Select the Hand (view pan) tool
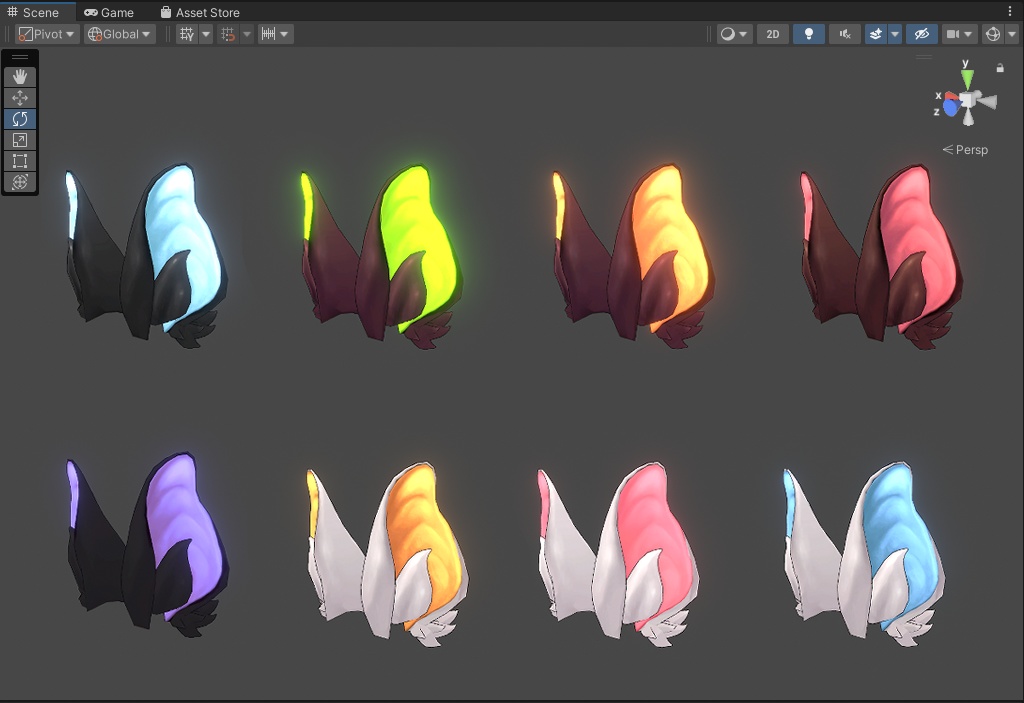The width and height of the screenshot is (1024, 703). click(20, 76)
